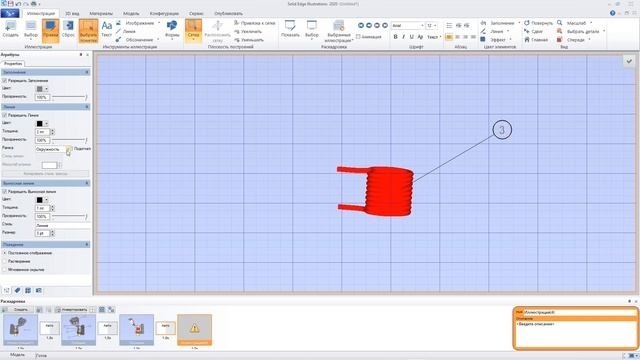Switch to the Опубликовать ribbon tab
640x360 pixels.
[229, 13]
